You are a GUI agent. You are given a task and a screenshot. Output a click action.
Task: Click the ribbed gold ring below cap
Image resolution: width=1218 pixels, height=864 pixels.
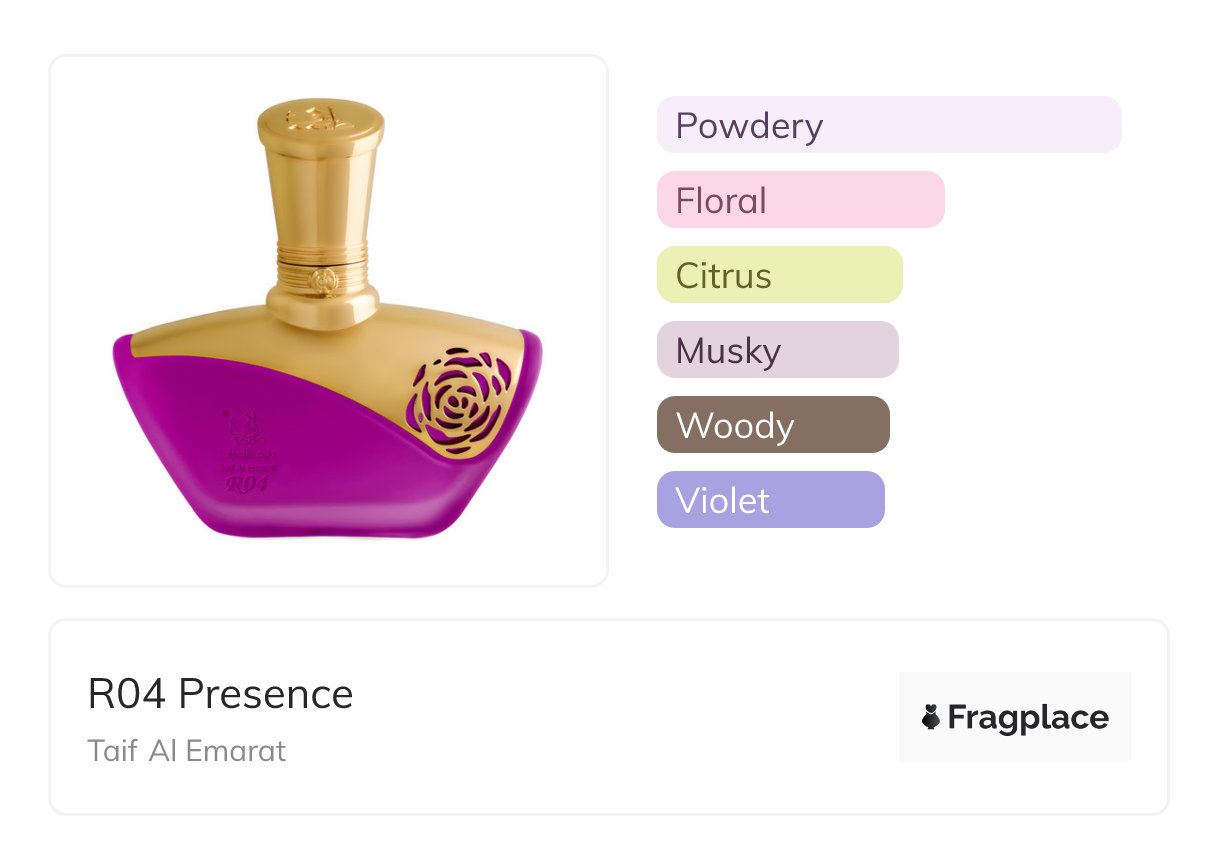coord(322,253)
